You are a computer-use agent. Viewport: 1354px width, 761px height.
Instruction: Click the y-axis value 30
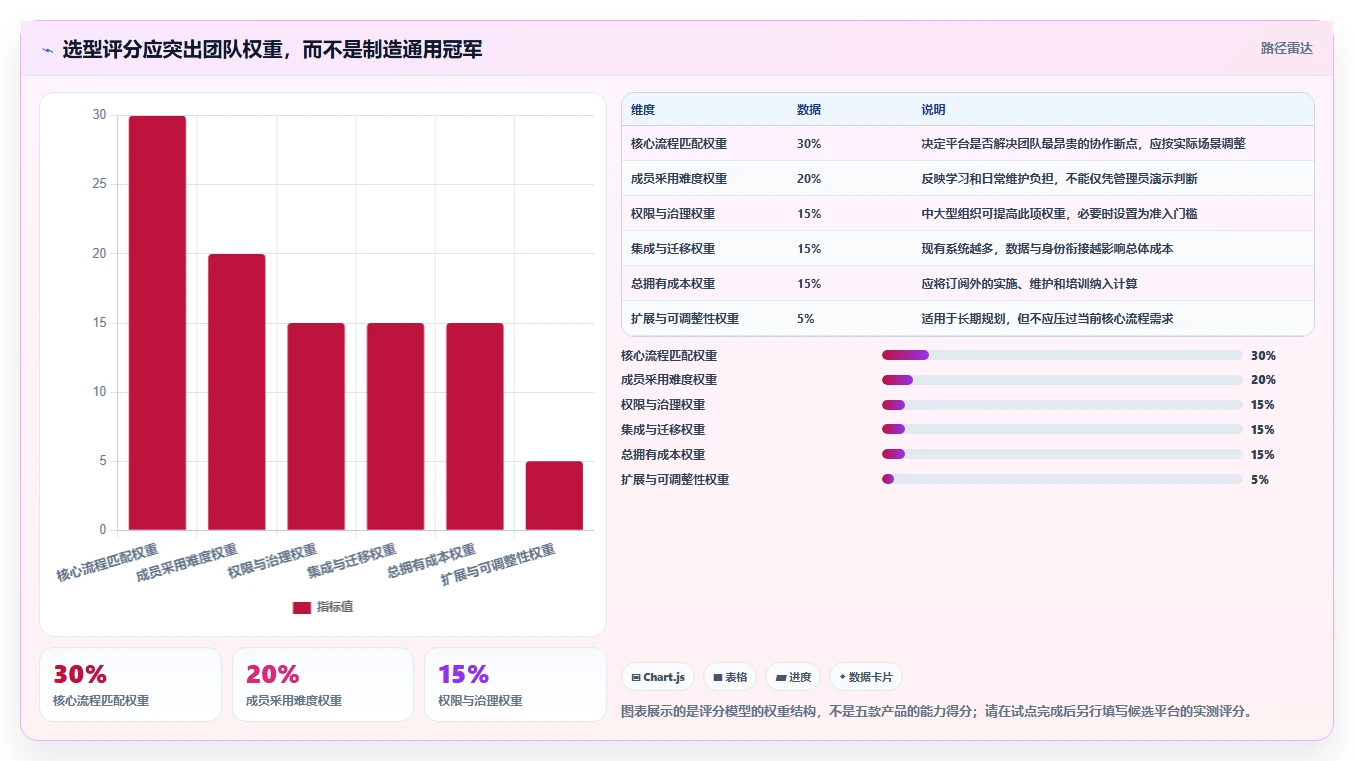tap(99, 115)
